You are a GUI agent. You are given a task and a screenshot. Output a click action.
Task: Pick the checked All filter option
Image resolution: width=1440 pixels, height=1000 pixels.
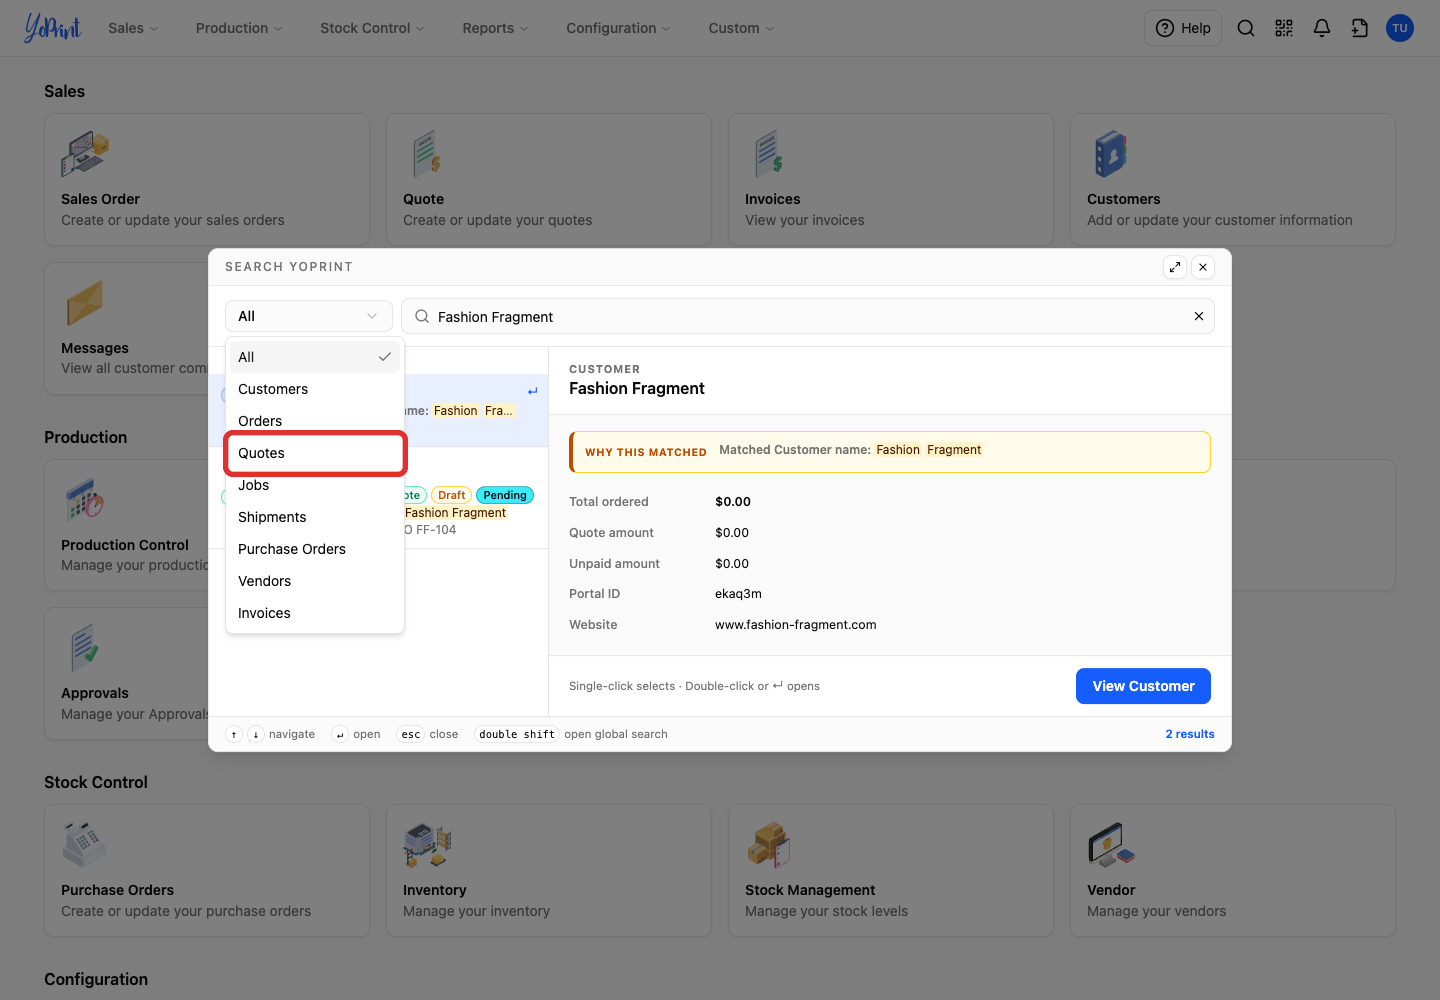(315, 357)
